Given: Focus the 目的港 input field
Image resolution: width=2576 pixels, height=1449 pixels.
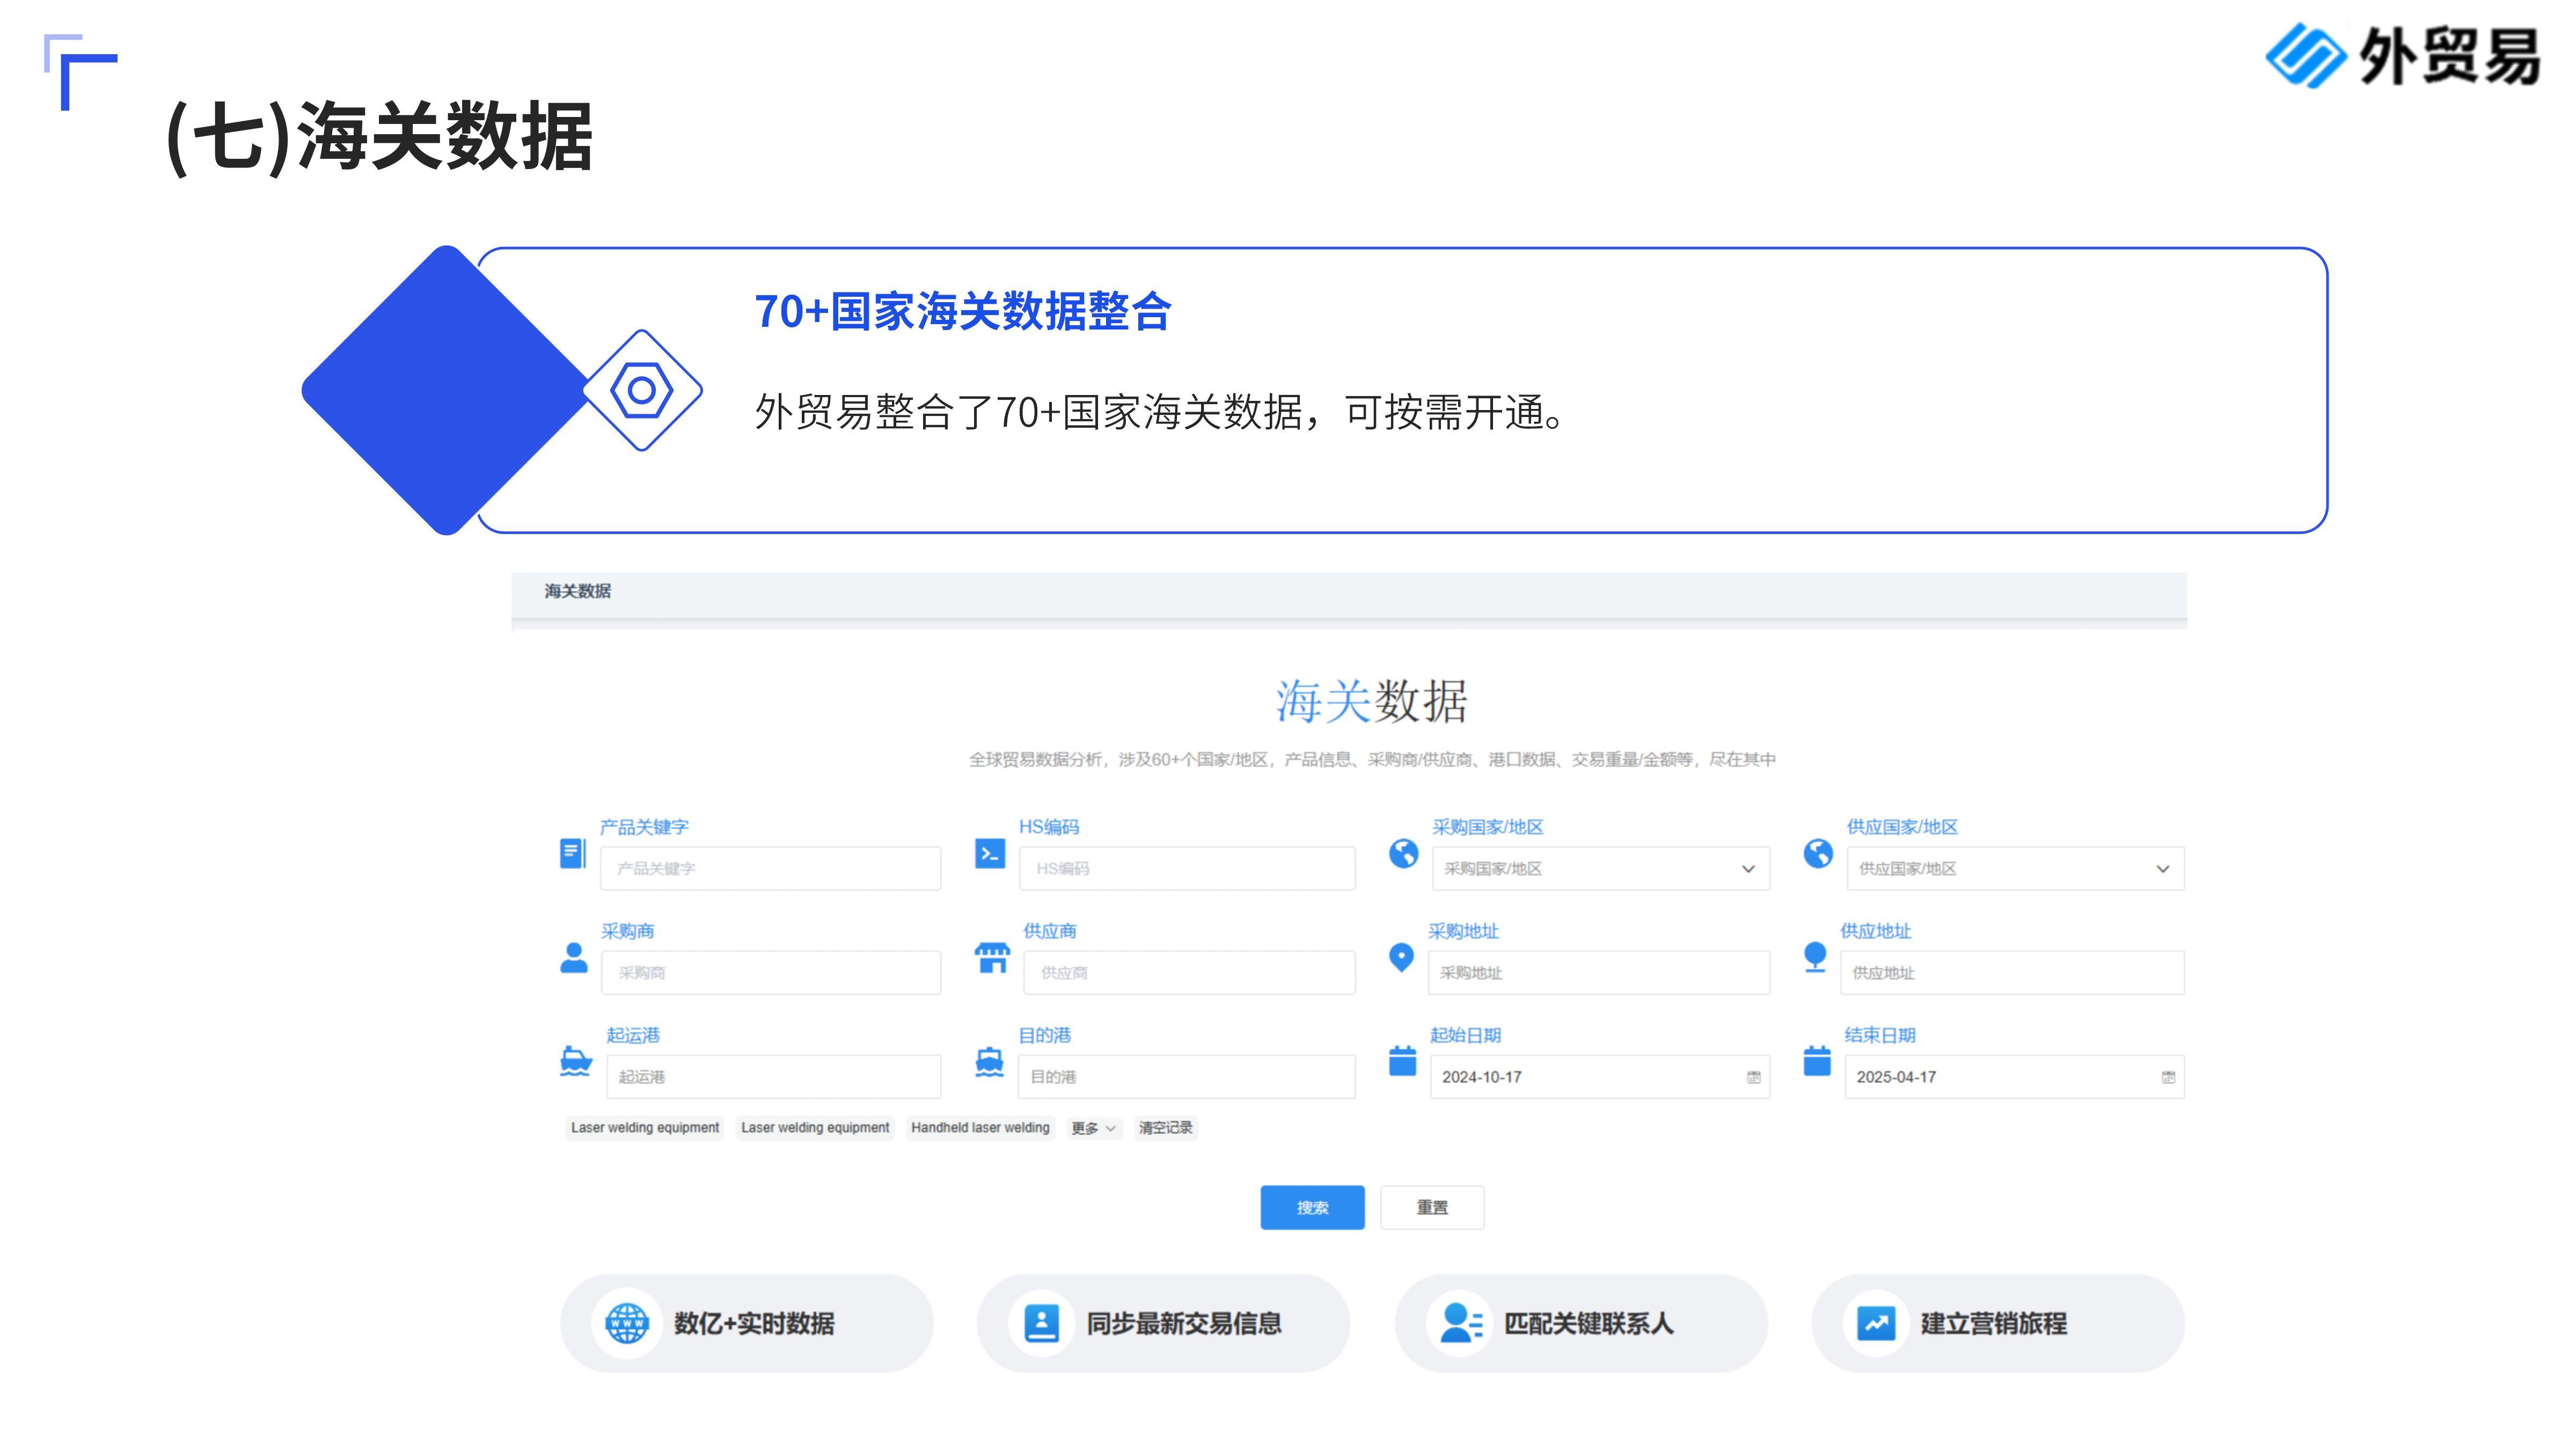Looking at the screenshot, I should pos(1187,1077).
